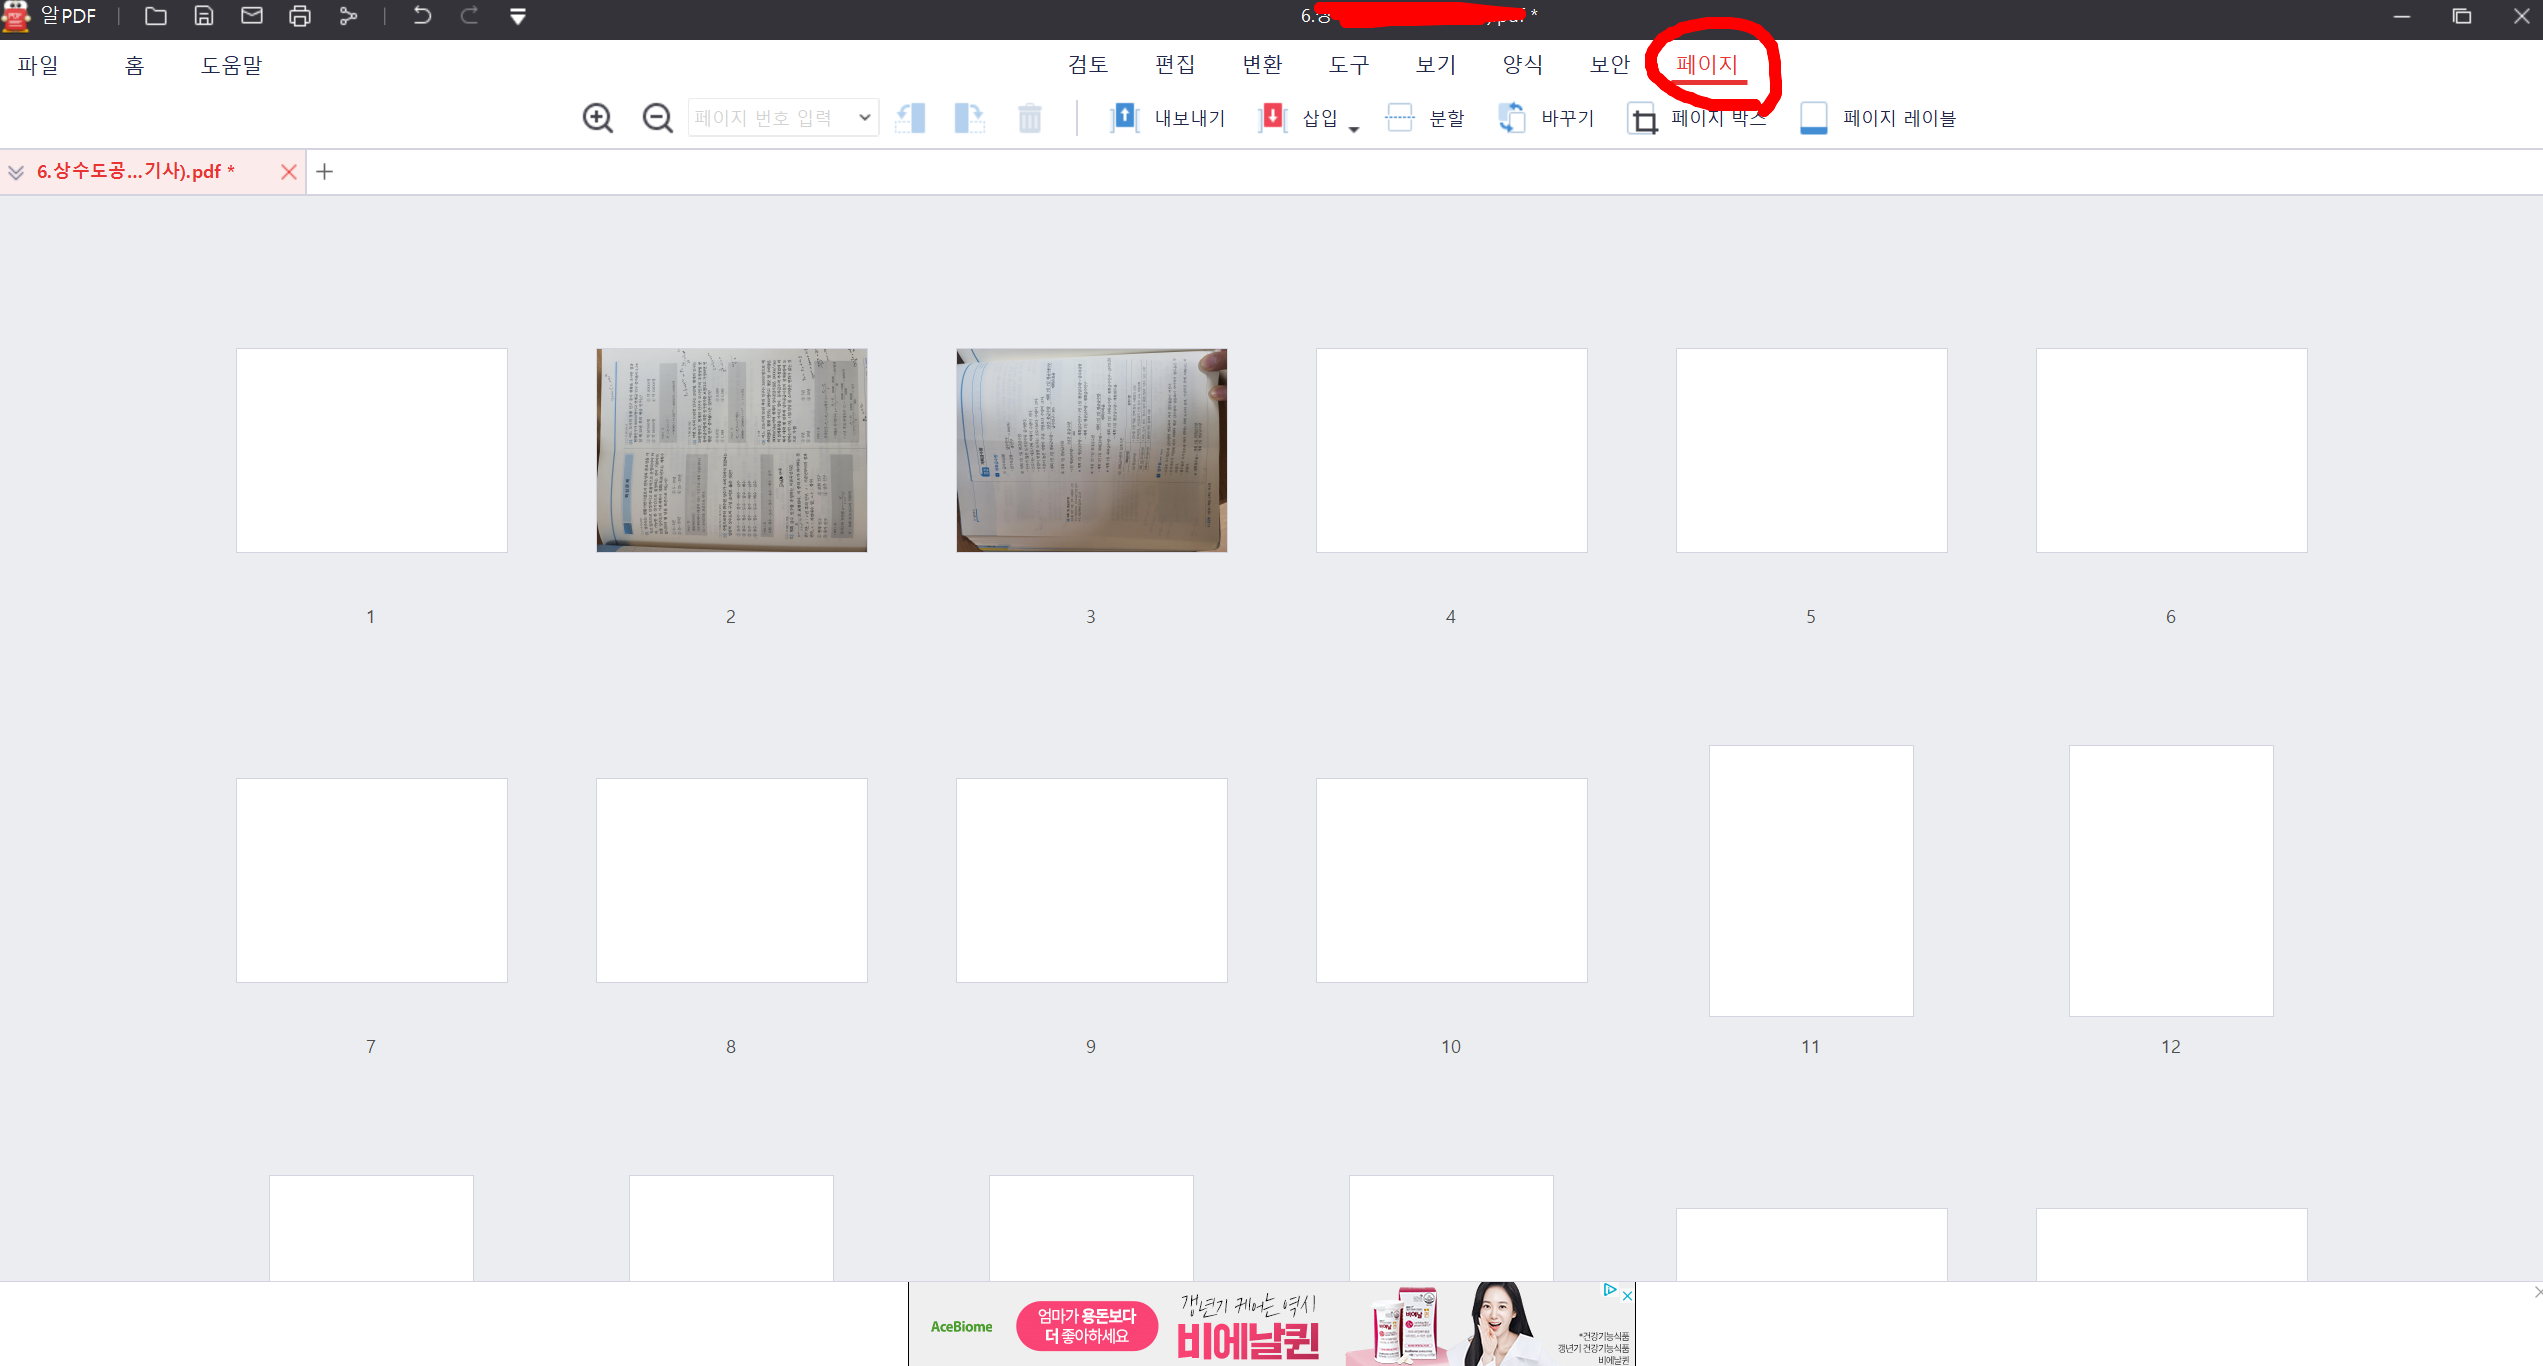
Task: Select page 9 thumbnail
Action: pyautogui.click(x=1092, y=880)
